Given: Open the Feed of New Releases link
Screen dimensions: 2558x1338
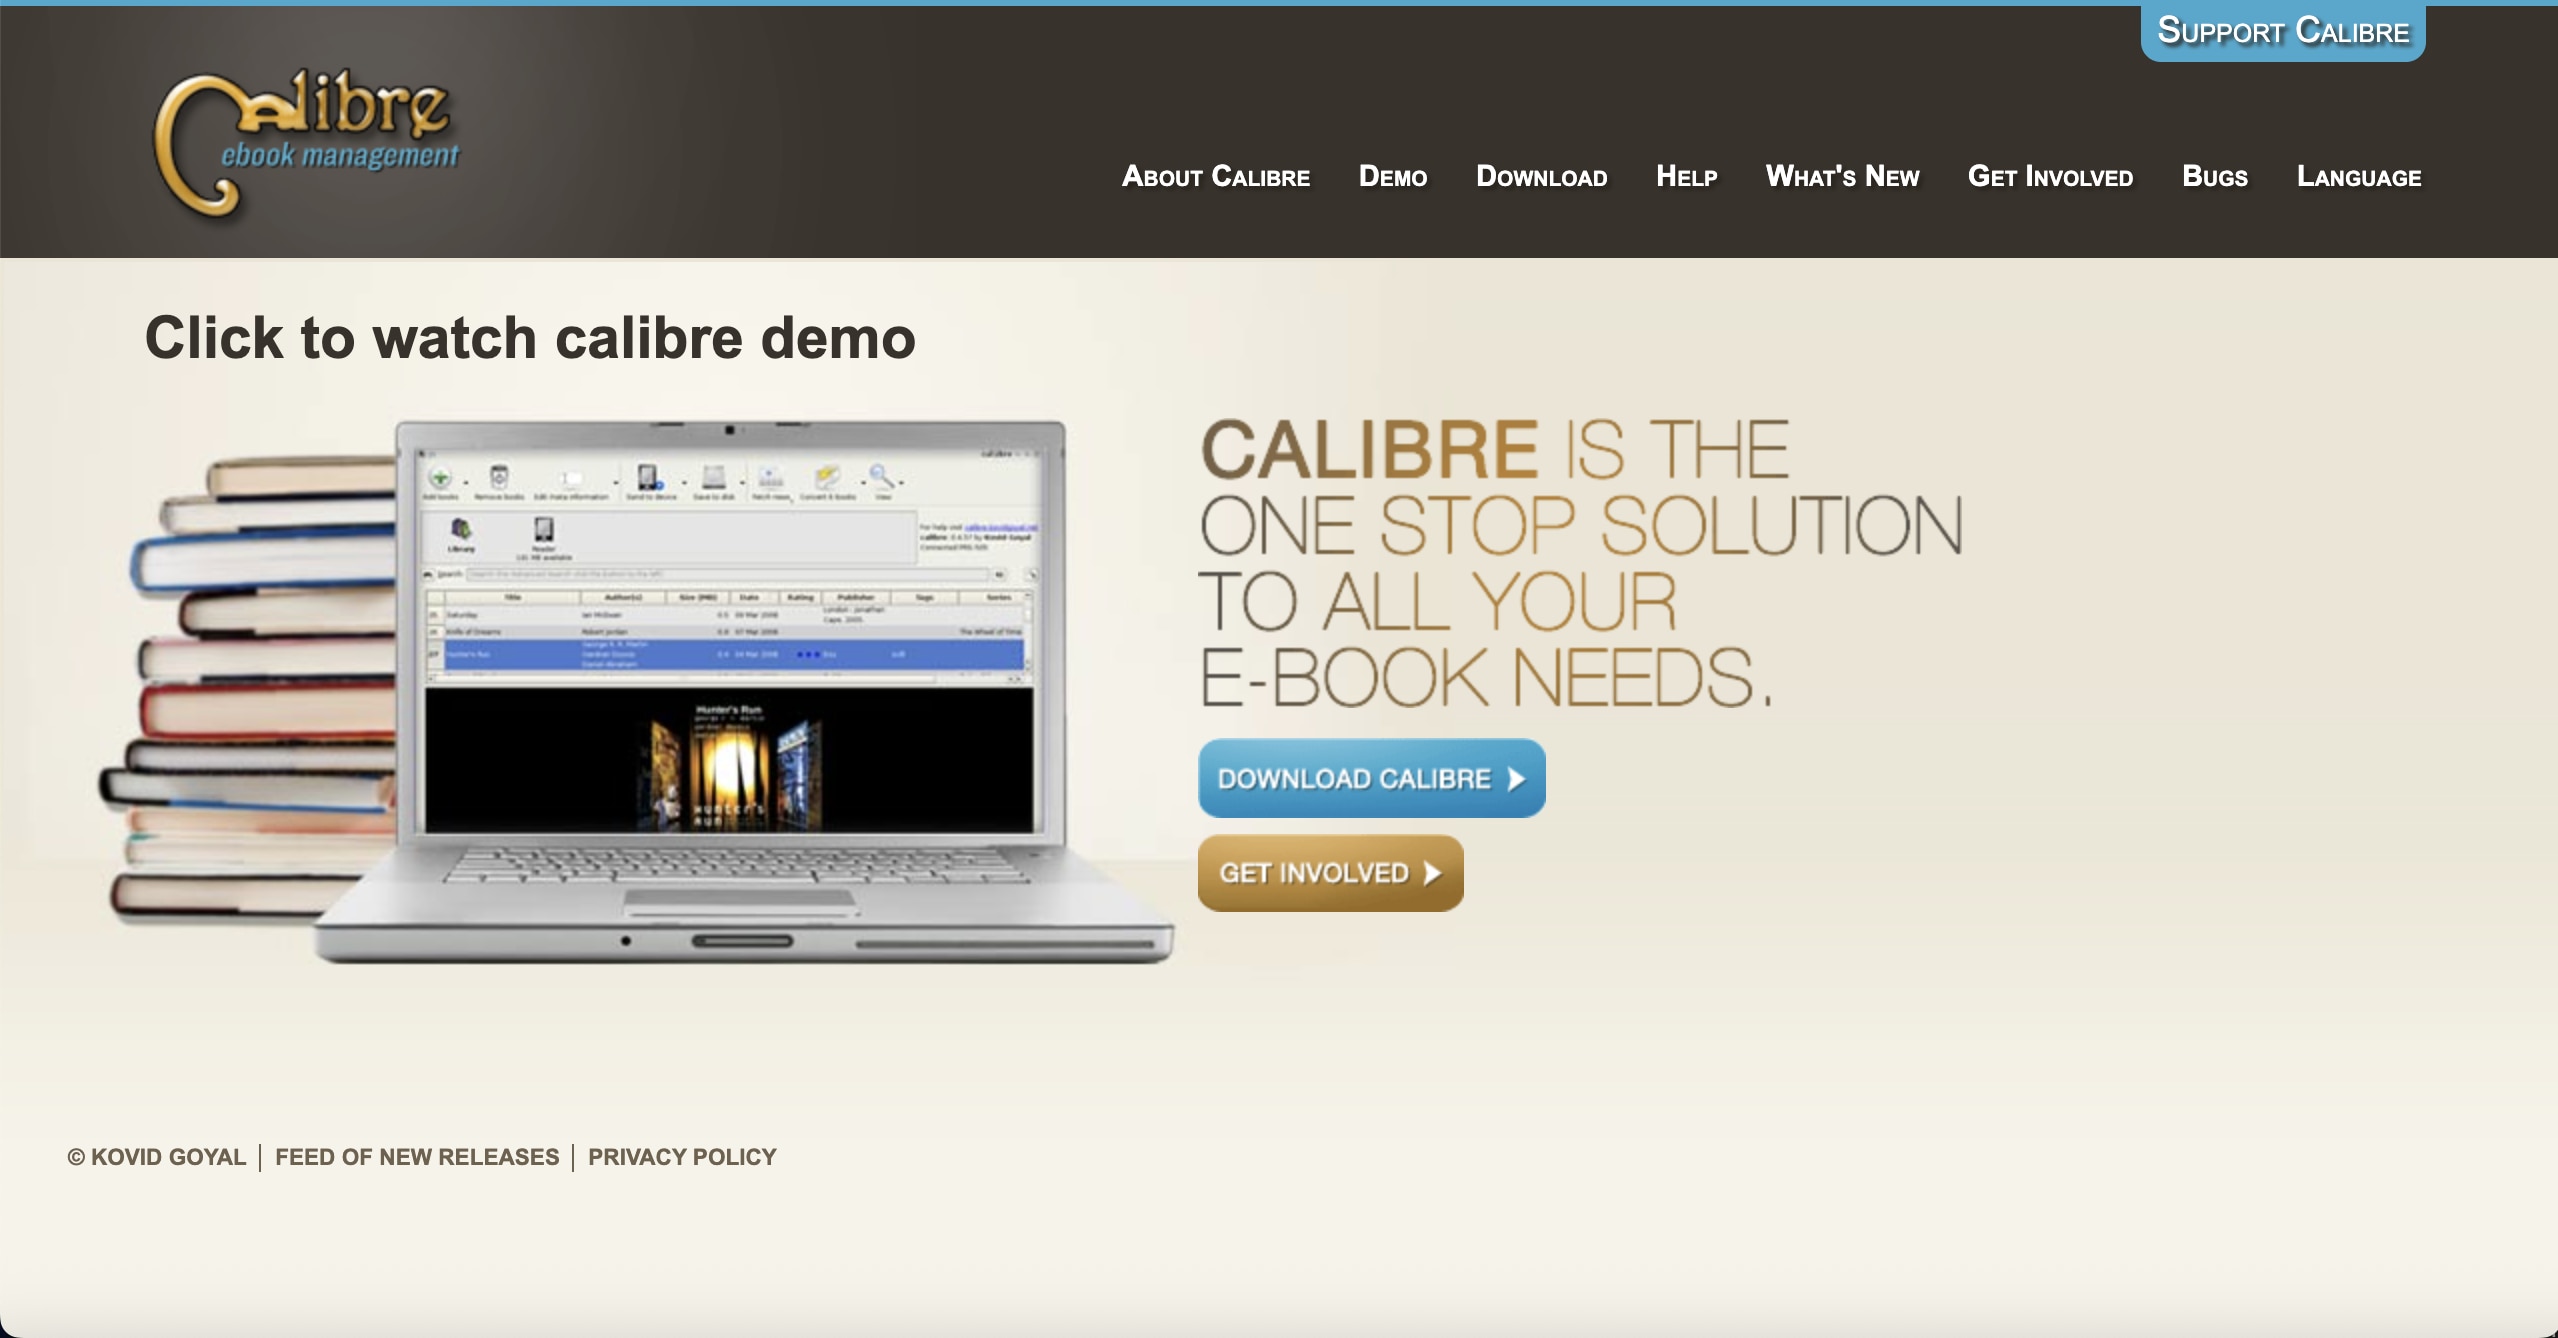Looking at the screenshot, I should point(417,1157).
